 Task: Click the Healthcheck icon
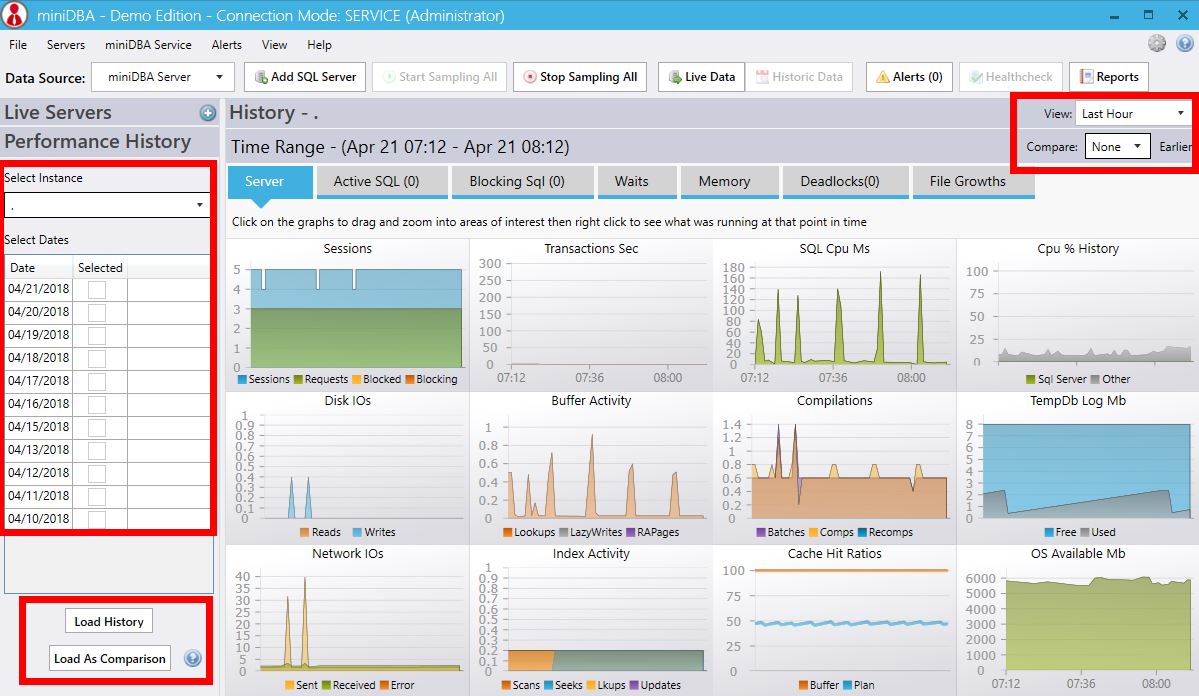point(976,77)
